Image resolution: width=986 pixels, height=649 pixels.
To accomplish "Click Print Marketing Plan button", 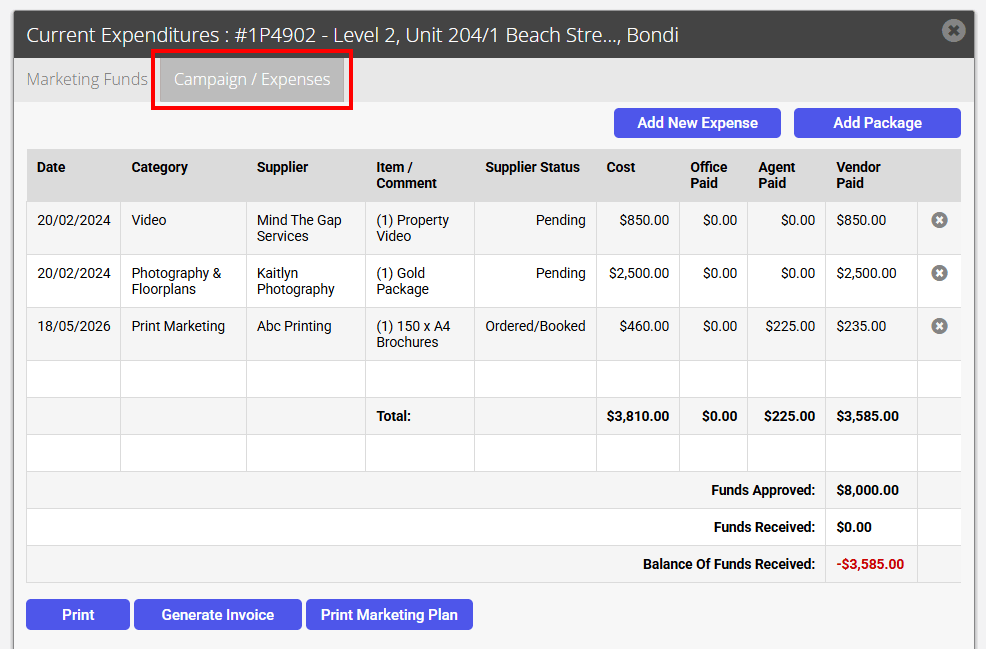I will point(389,614).
